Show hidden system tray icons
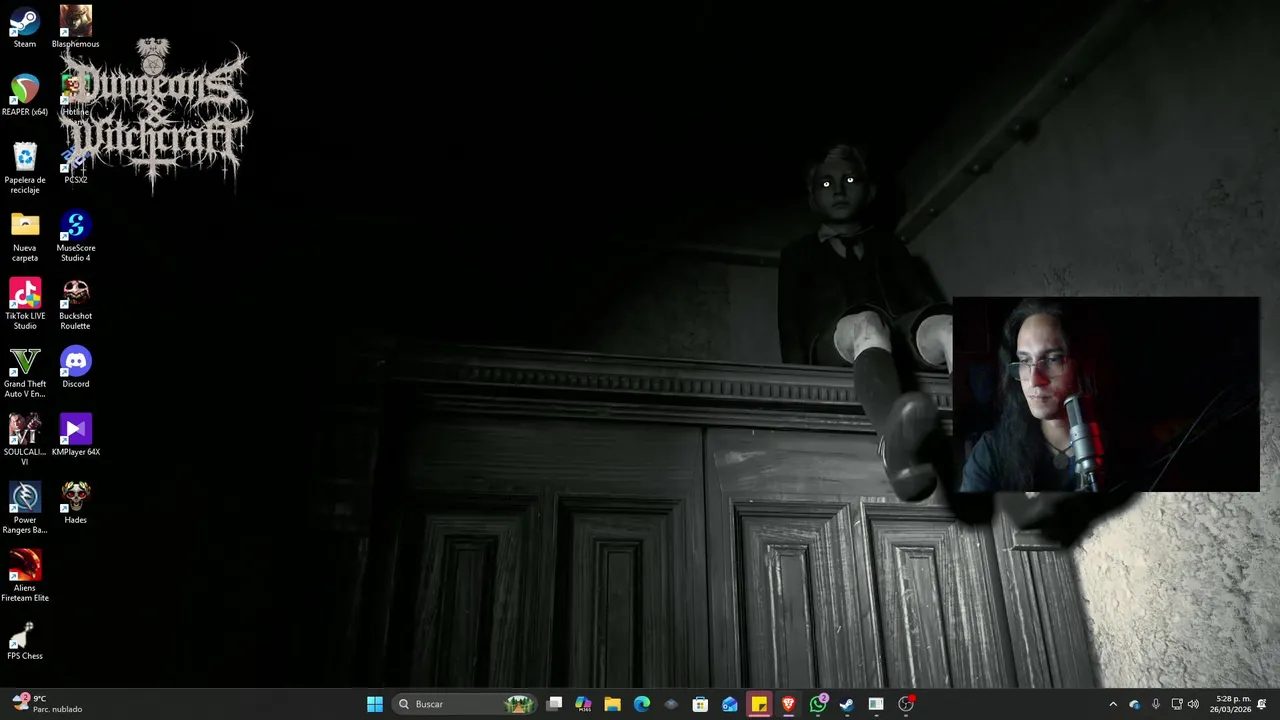Viewport: 1280px width, 720px height. click(x=1113, y=704)
